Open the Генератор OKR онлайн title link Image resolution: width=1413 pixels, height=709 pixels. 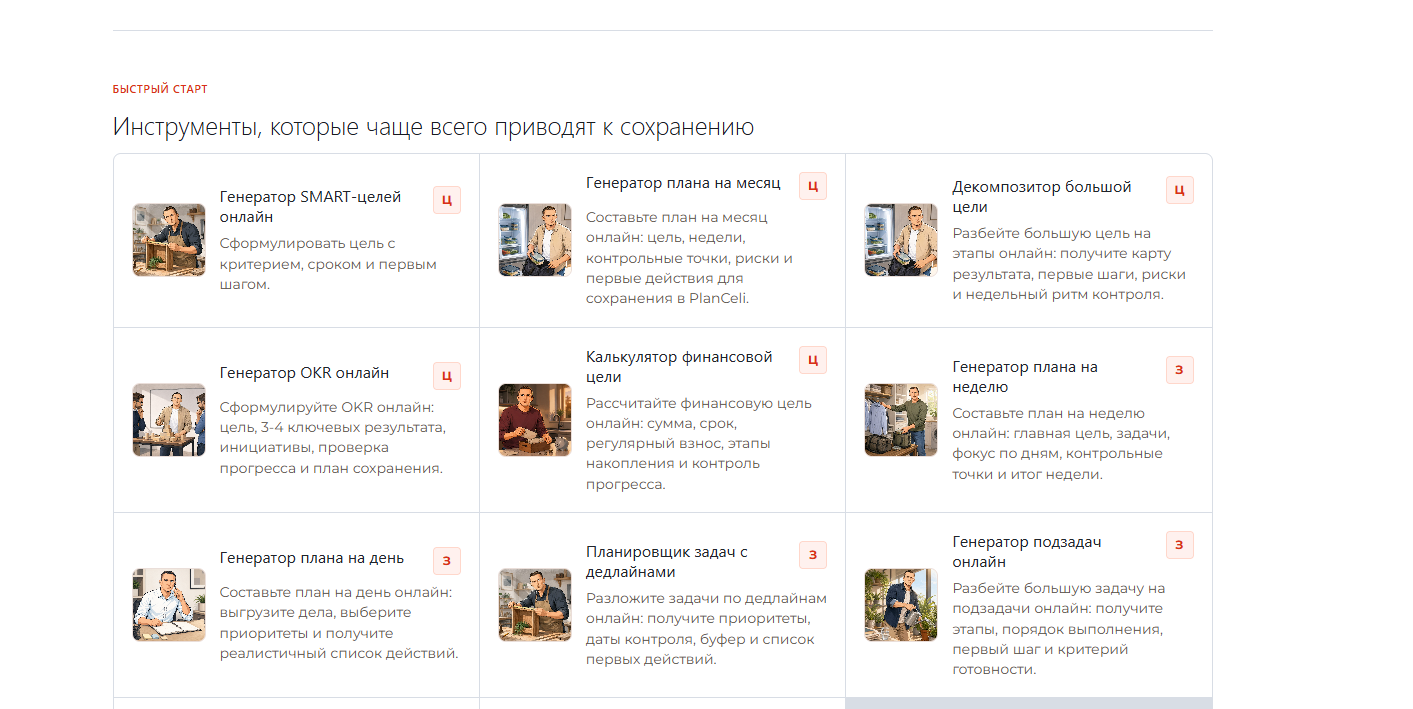[x=304, y=373]
